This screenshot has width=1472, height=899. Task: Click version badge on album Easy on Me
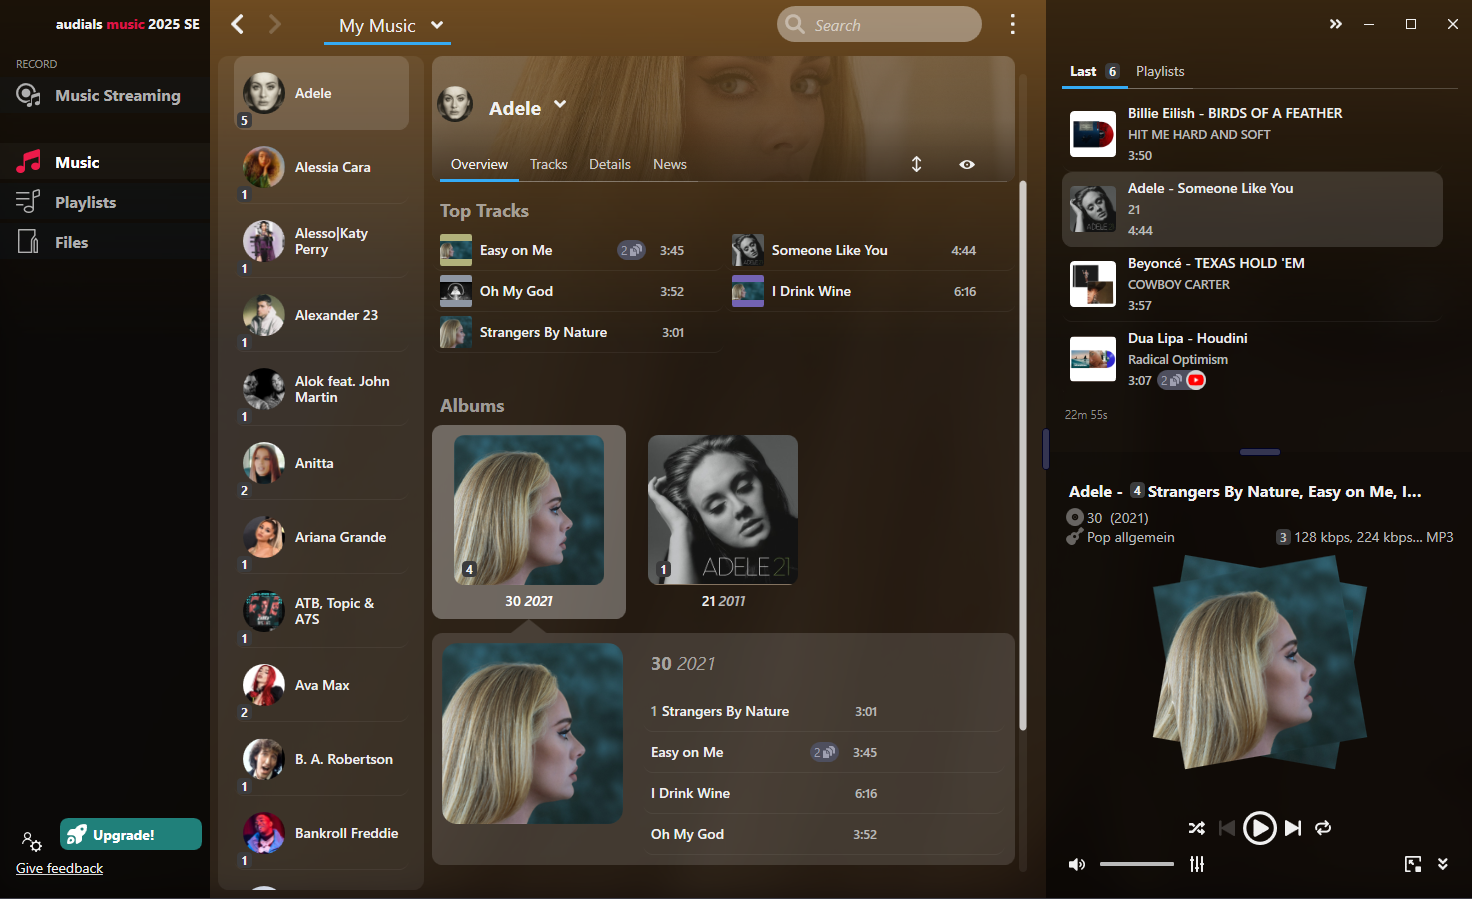click(824, 752)
